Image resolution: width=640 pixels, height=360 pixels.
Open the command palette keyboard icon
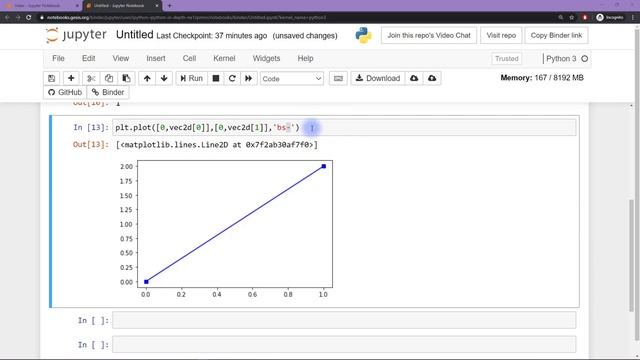coord(338,78)
